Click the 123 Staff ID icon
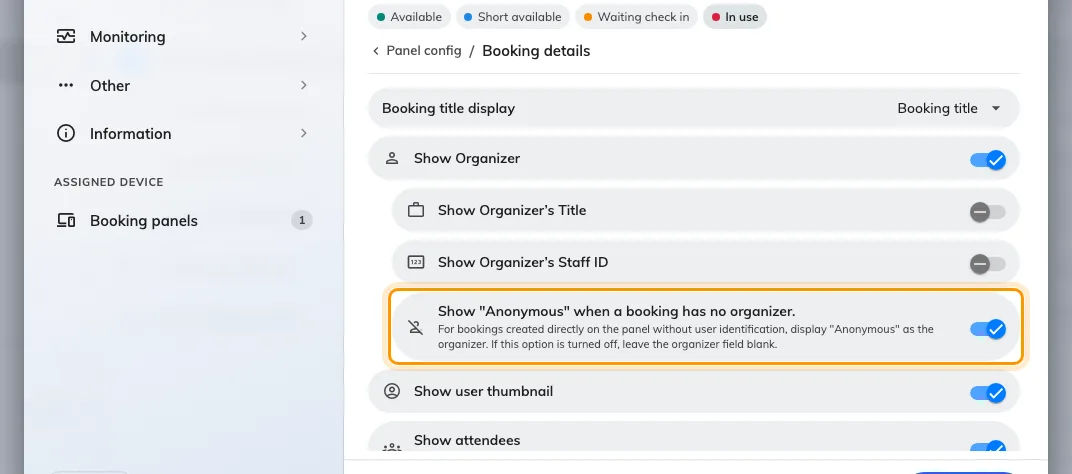Viewport: 1072px width, 474px height. click(x=416, y=262)
